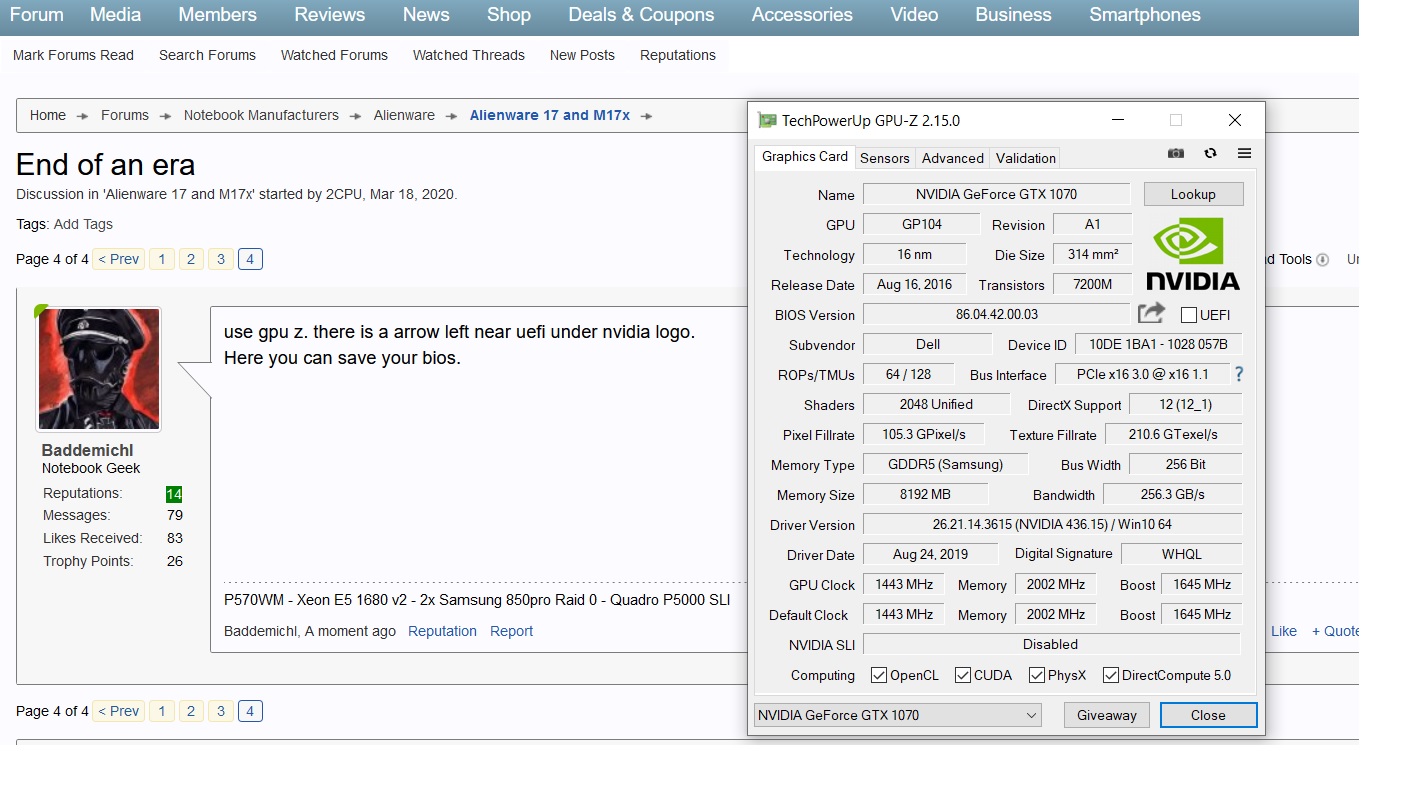The image size is (1402, 798).
Task: Open the GPU-Z hamburger menu icon
Action: [x=1244, y=153]
